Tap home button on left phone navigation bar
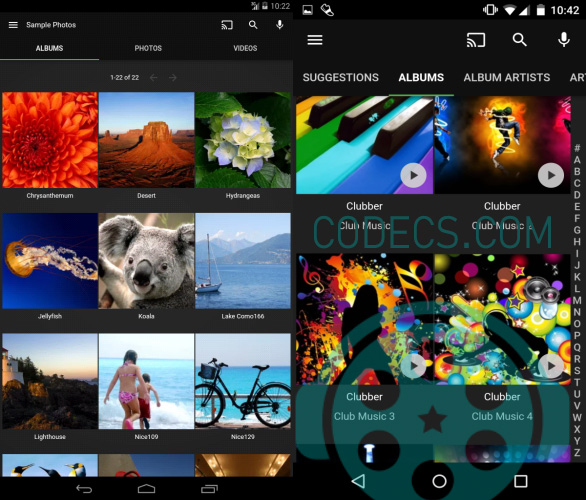 click(146, 489)
